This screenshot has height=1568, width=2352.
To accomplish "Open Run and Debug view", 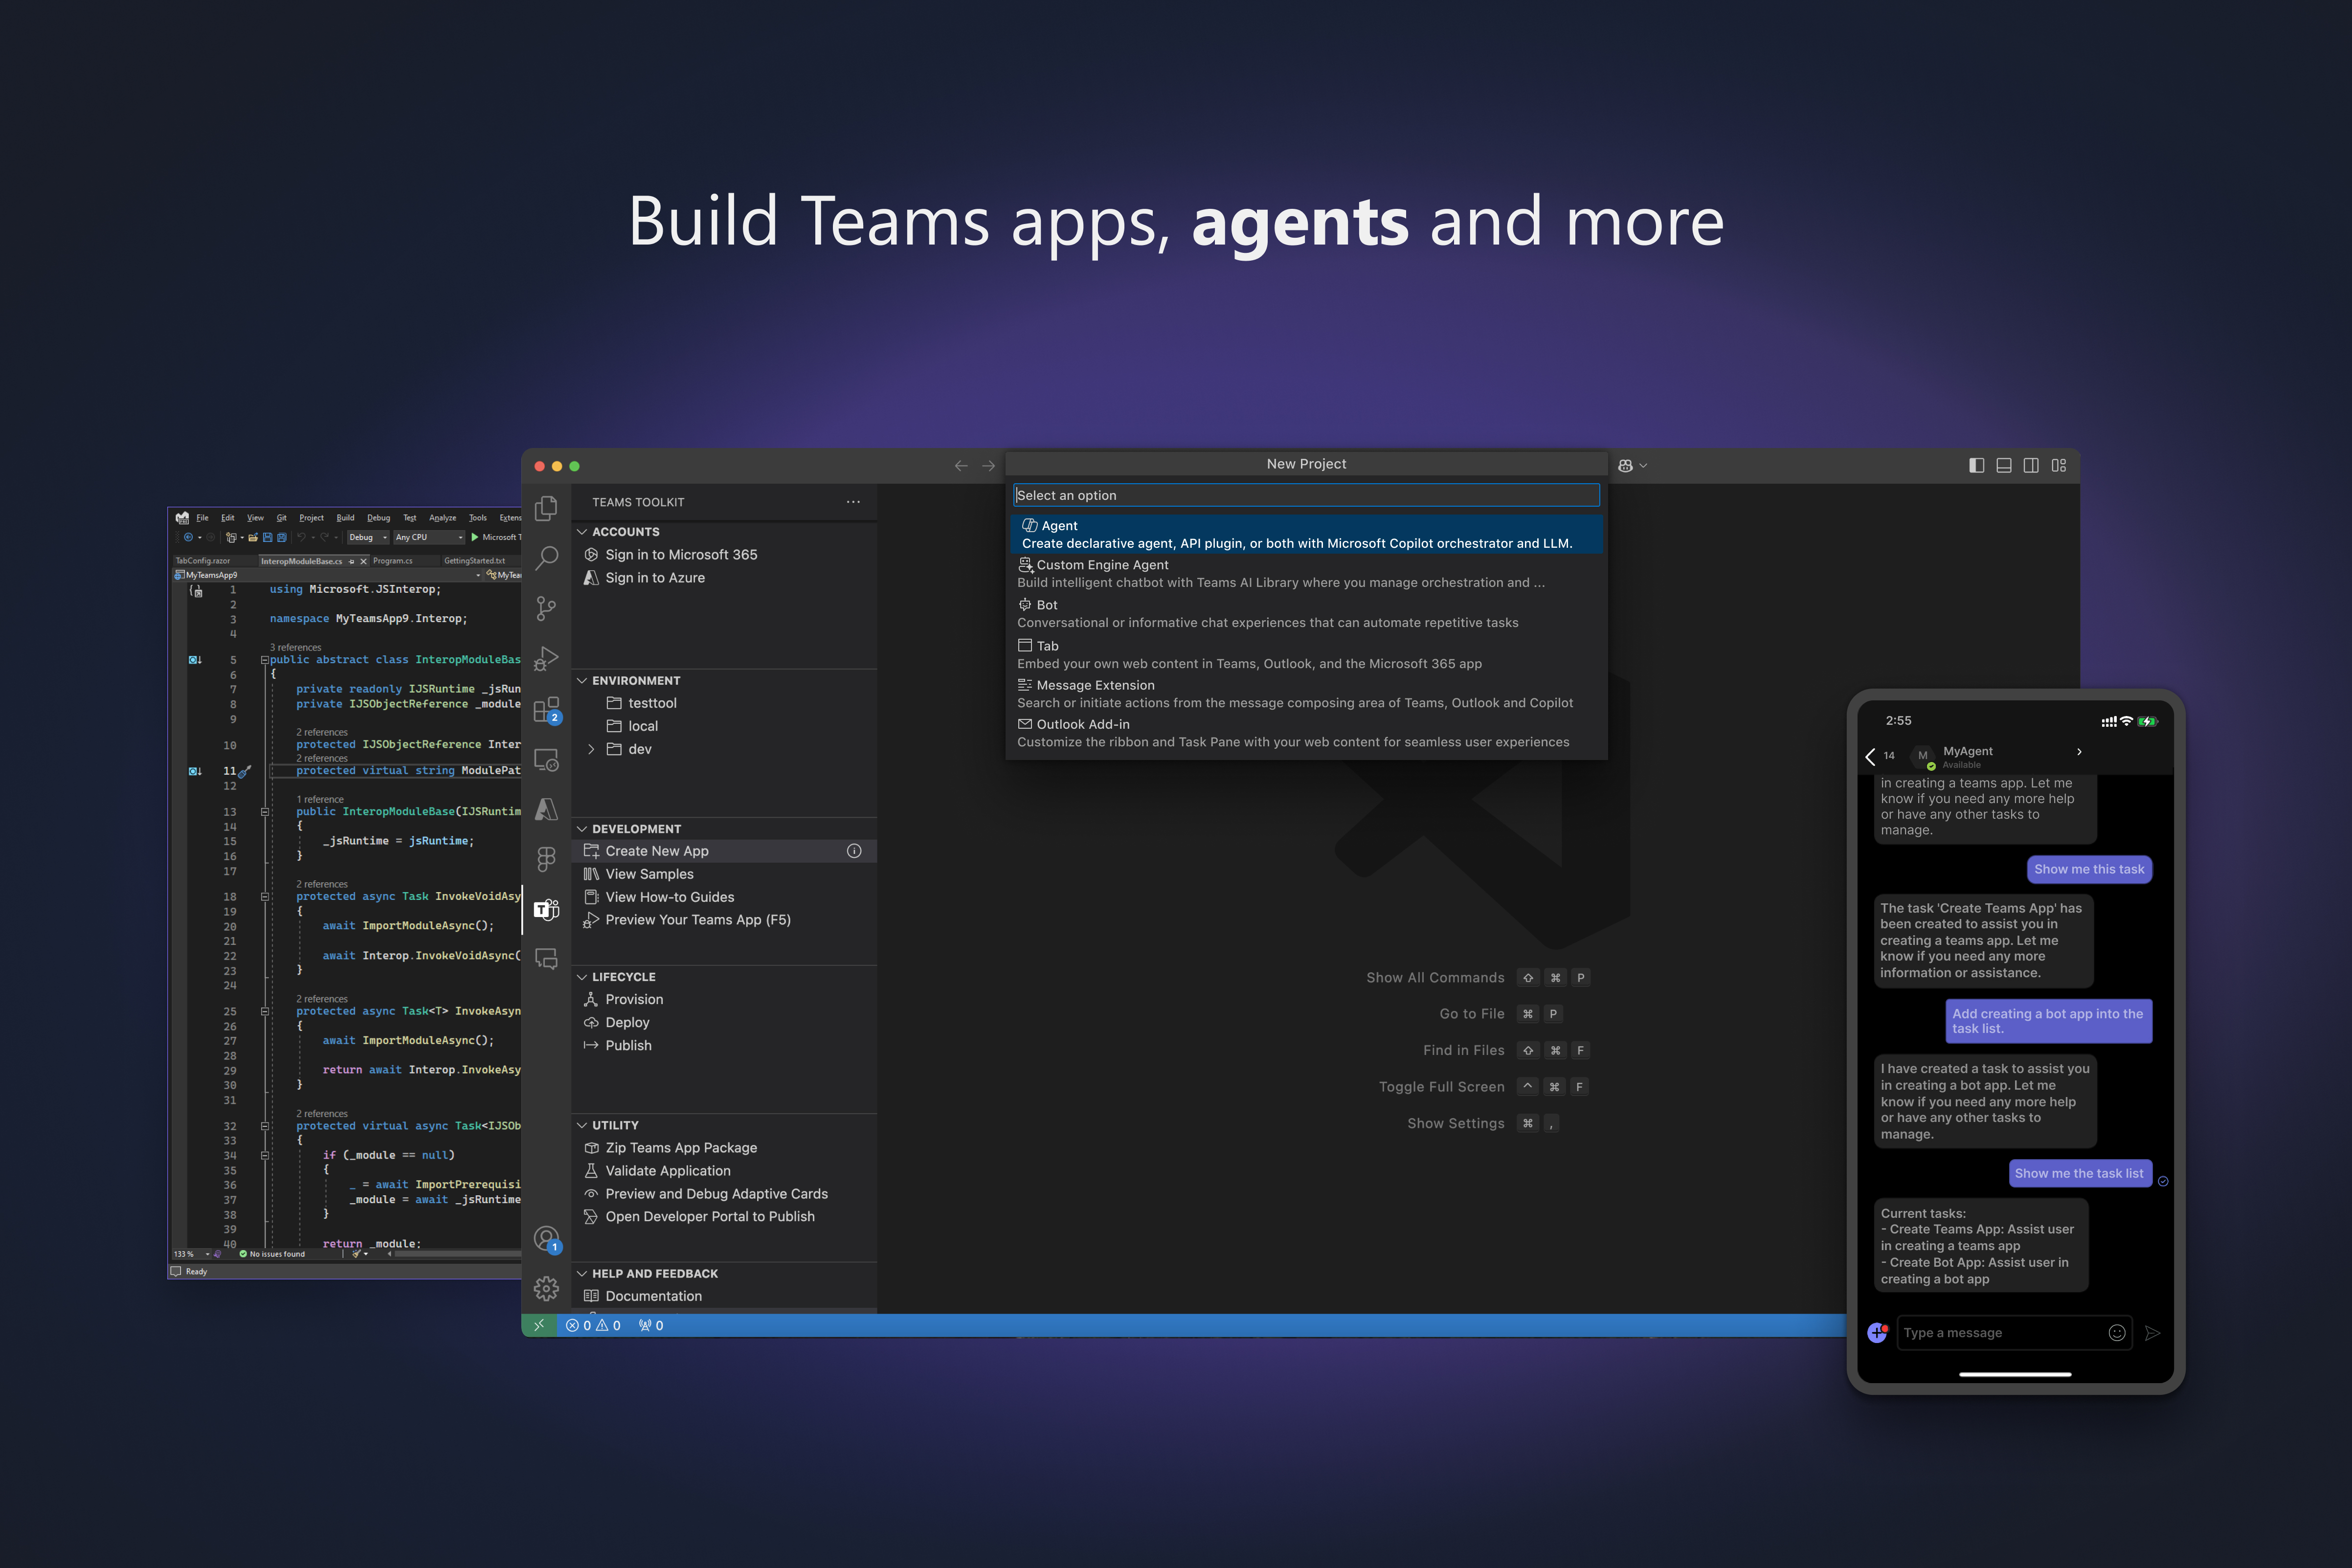I will click(x=546, y=658).
